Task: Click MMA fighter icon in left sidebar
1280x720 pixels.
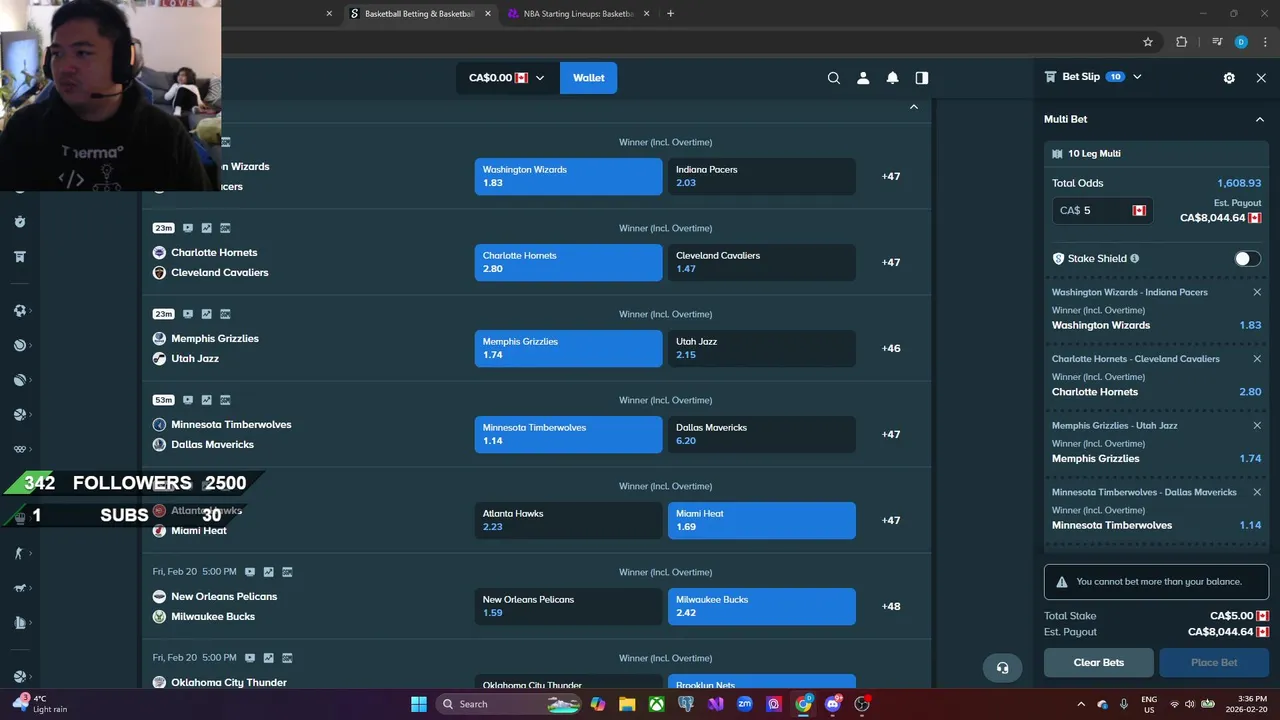Action: (19, 553)
